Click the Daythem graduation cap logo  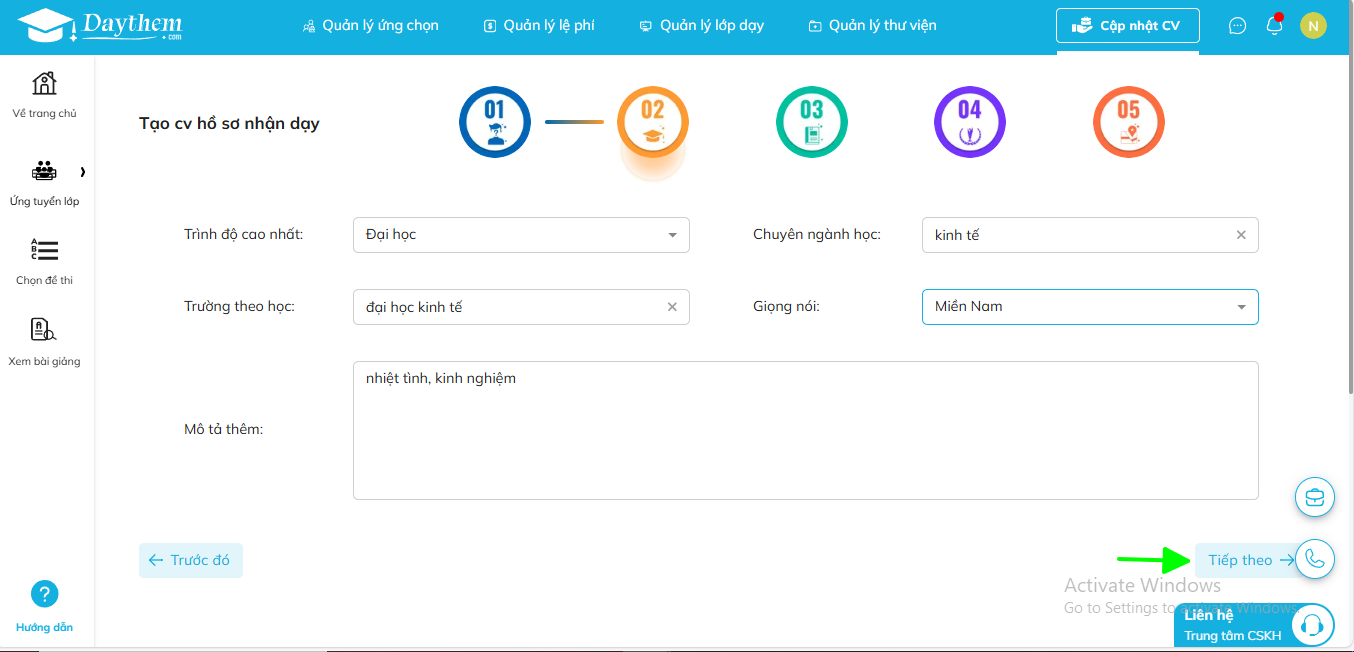coord(99,27)
